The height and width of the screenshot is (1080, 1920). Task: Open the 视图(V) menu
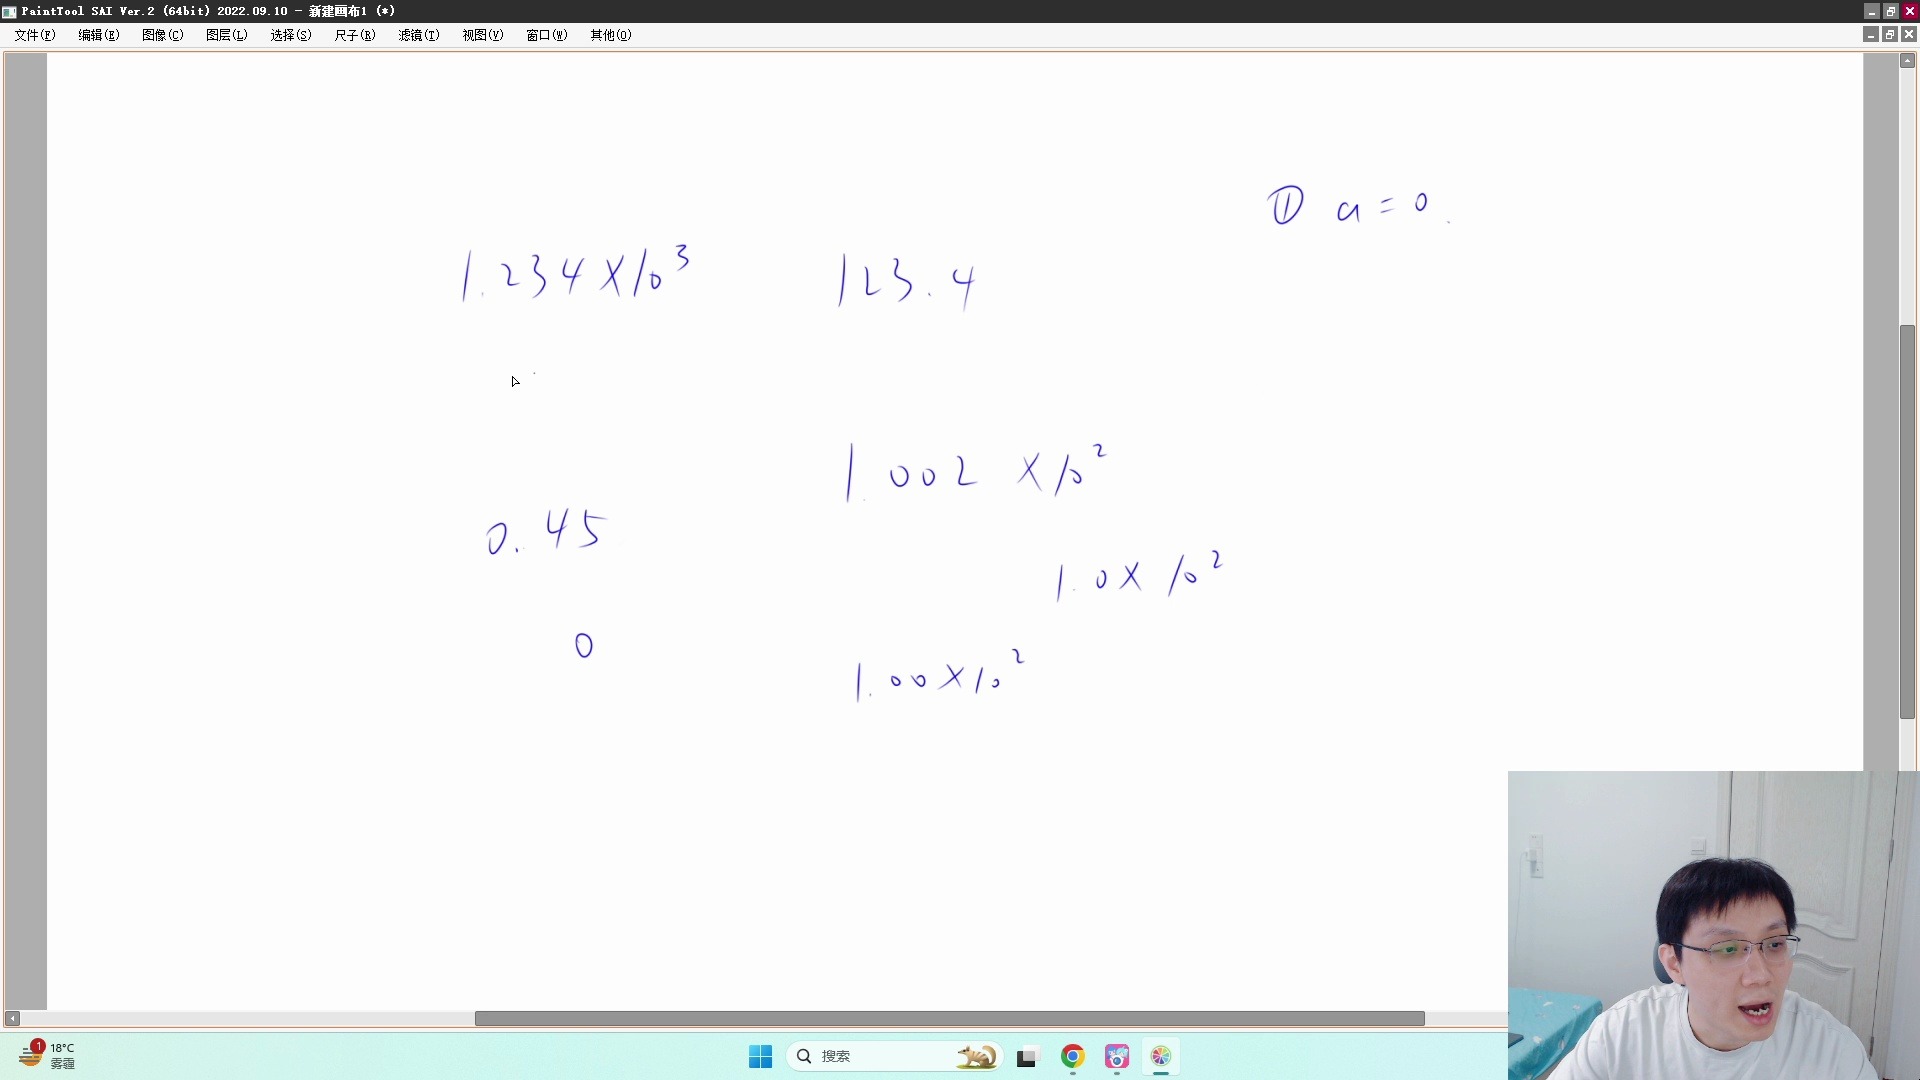click(x=483, y=35)
